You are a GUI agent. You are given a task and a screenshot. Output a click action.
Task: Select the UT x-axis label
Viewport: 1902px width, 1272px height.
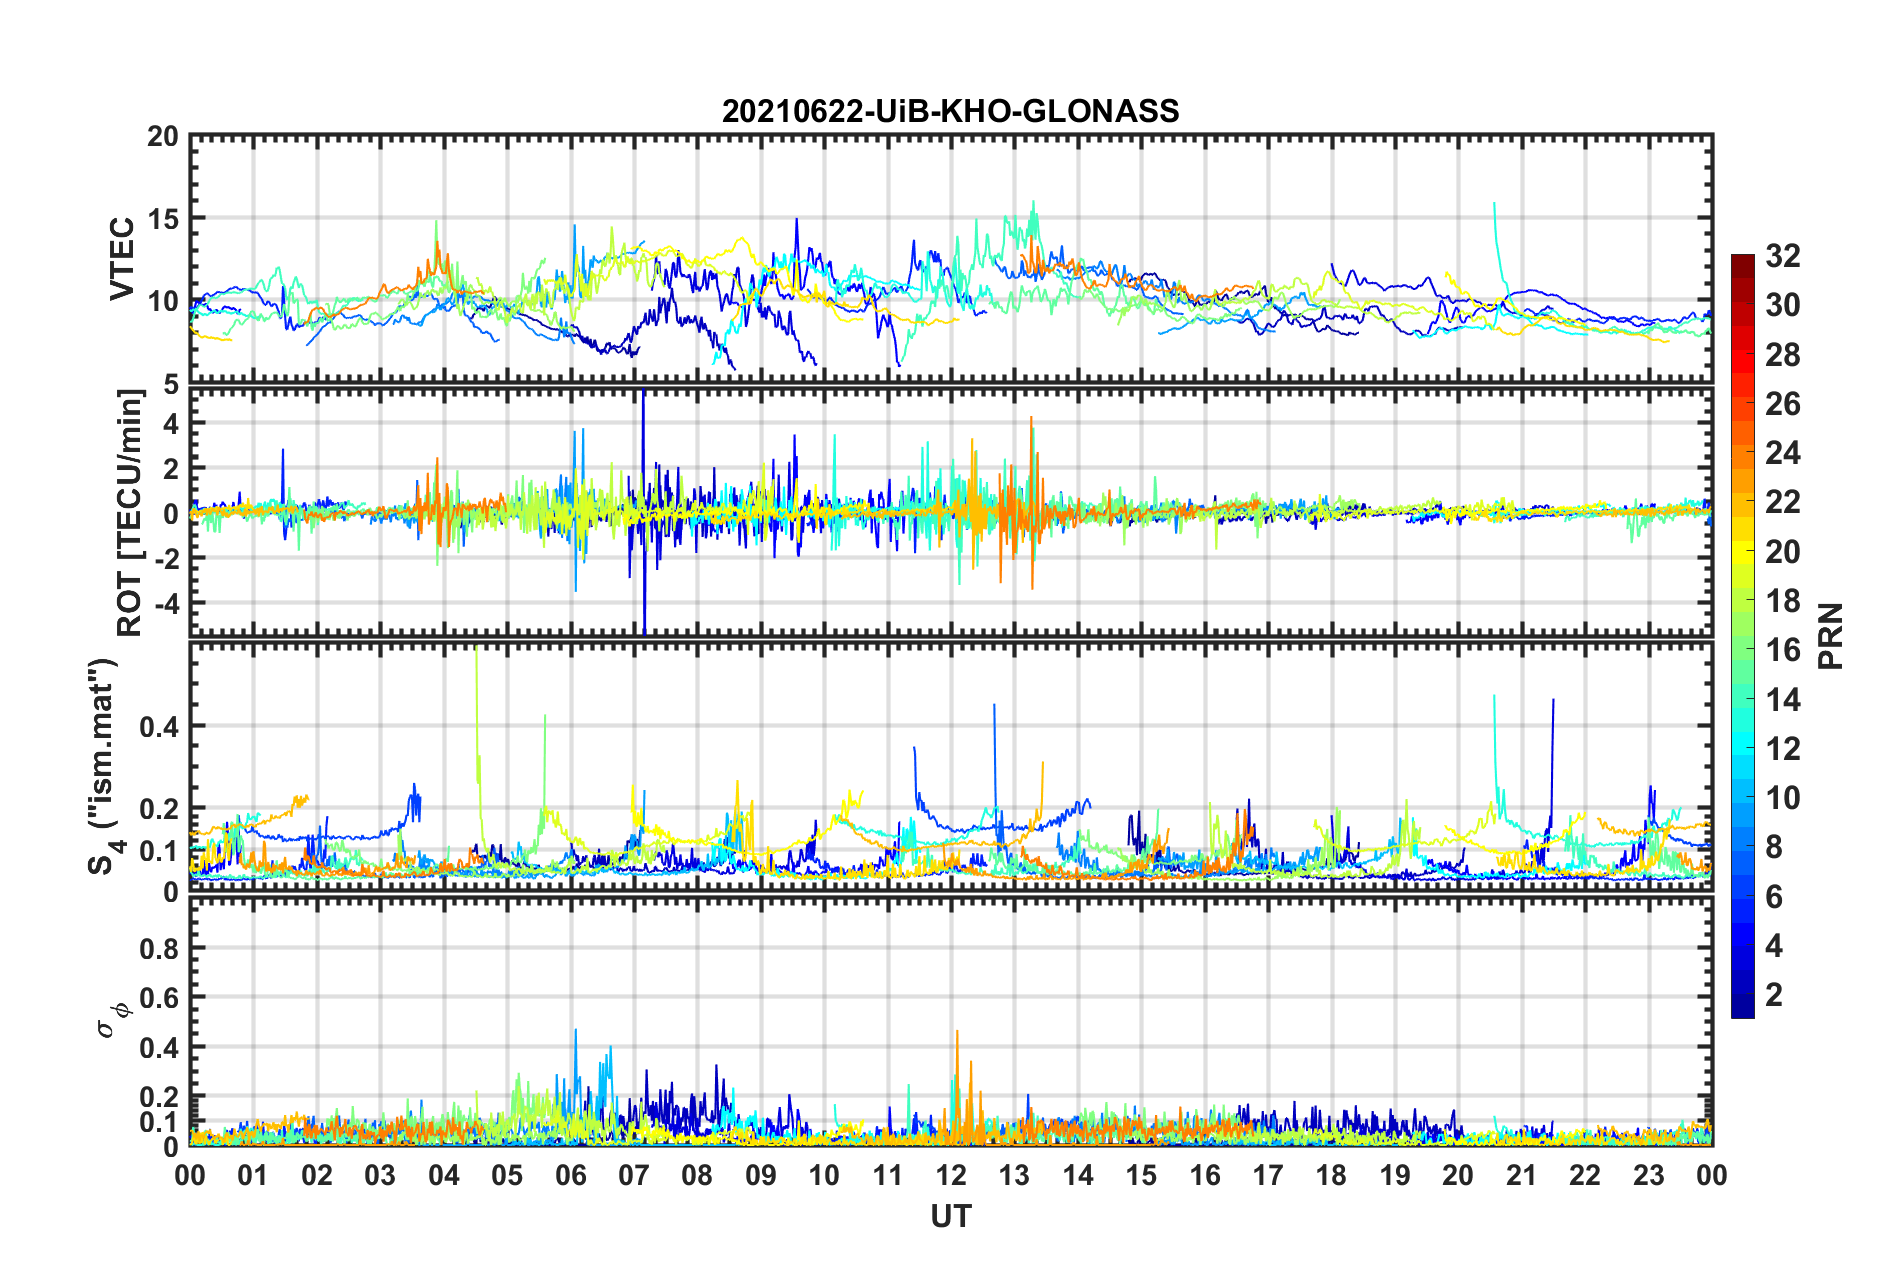click(x=951, y=1216)
